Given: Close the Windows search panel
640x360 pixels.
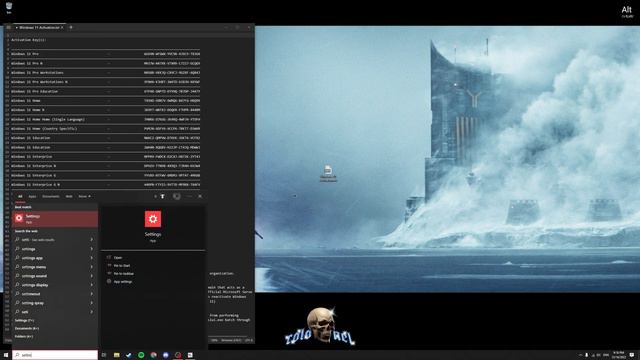Looking at the screenshot, I should (200, 196).
